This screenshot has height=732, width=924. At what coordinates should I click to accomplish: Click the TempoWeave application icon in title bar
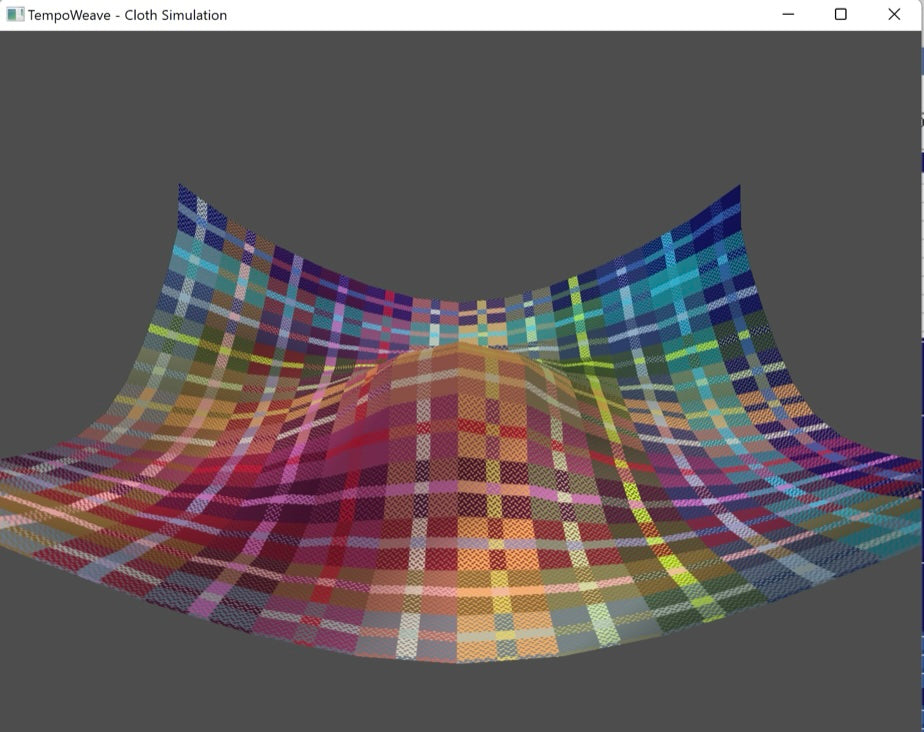16,15
